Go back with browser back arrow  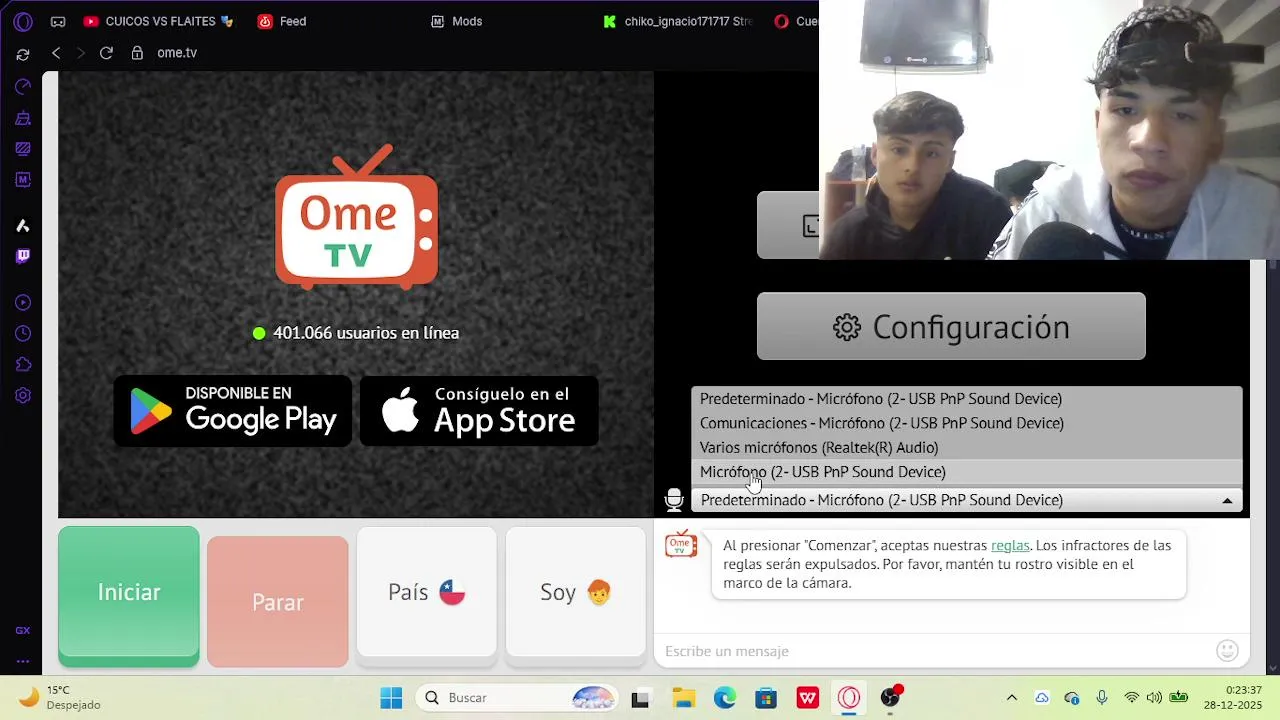tap(56, 52)
